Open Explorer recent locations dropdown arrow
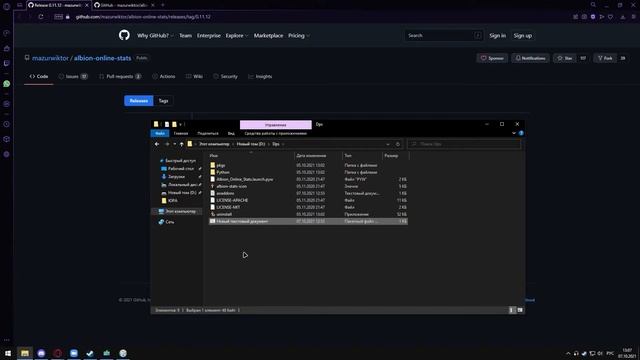Viewport: 640px width, 360px height. (174, 144)
